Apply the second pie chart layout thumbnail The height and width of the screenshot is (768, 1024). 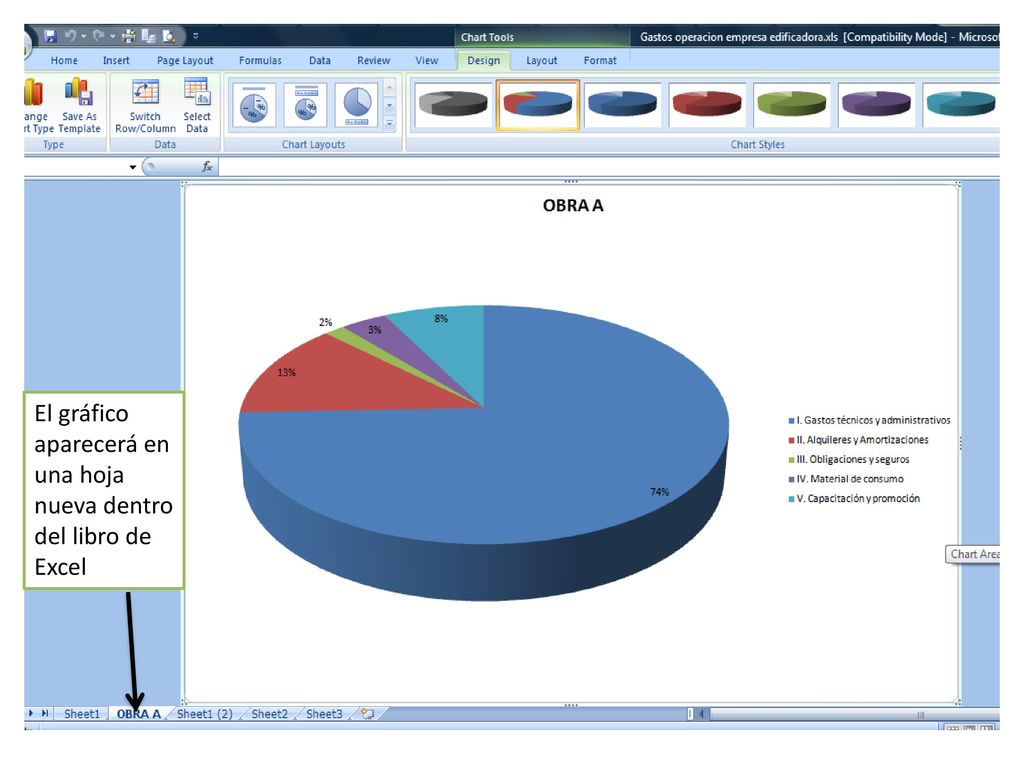pos(305,104)
